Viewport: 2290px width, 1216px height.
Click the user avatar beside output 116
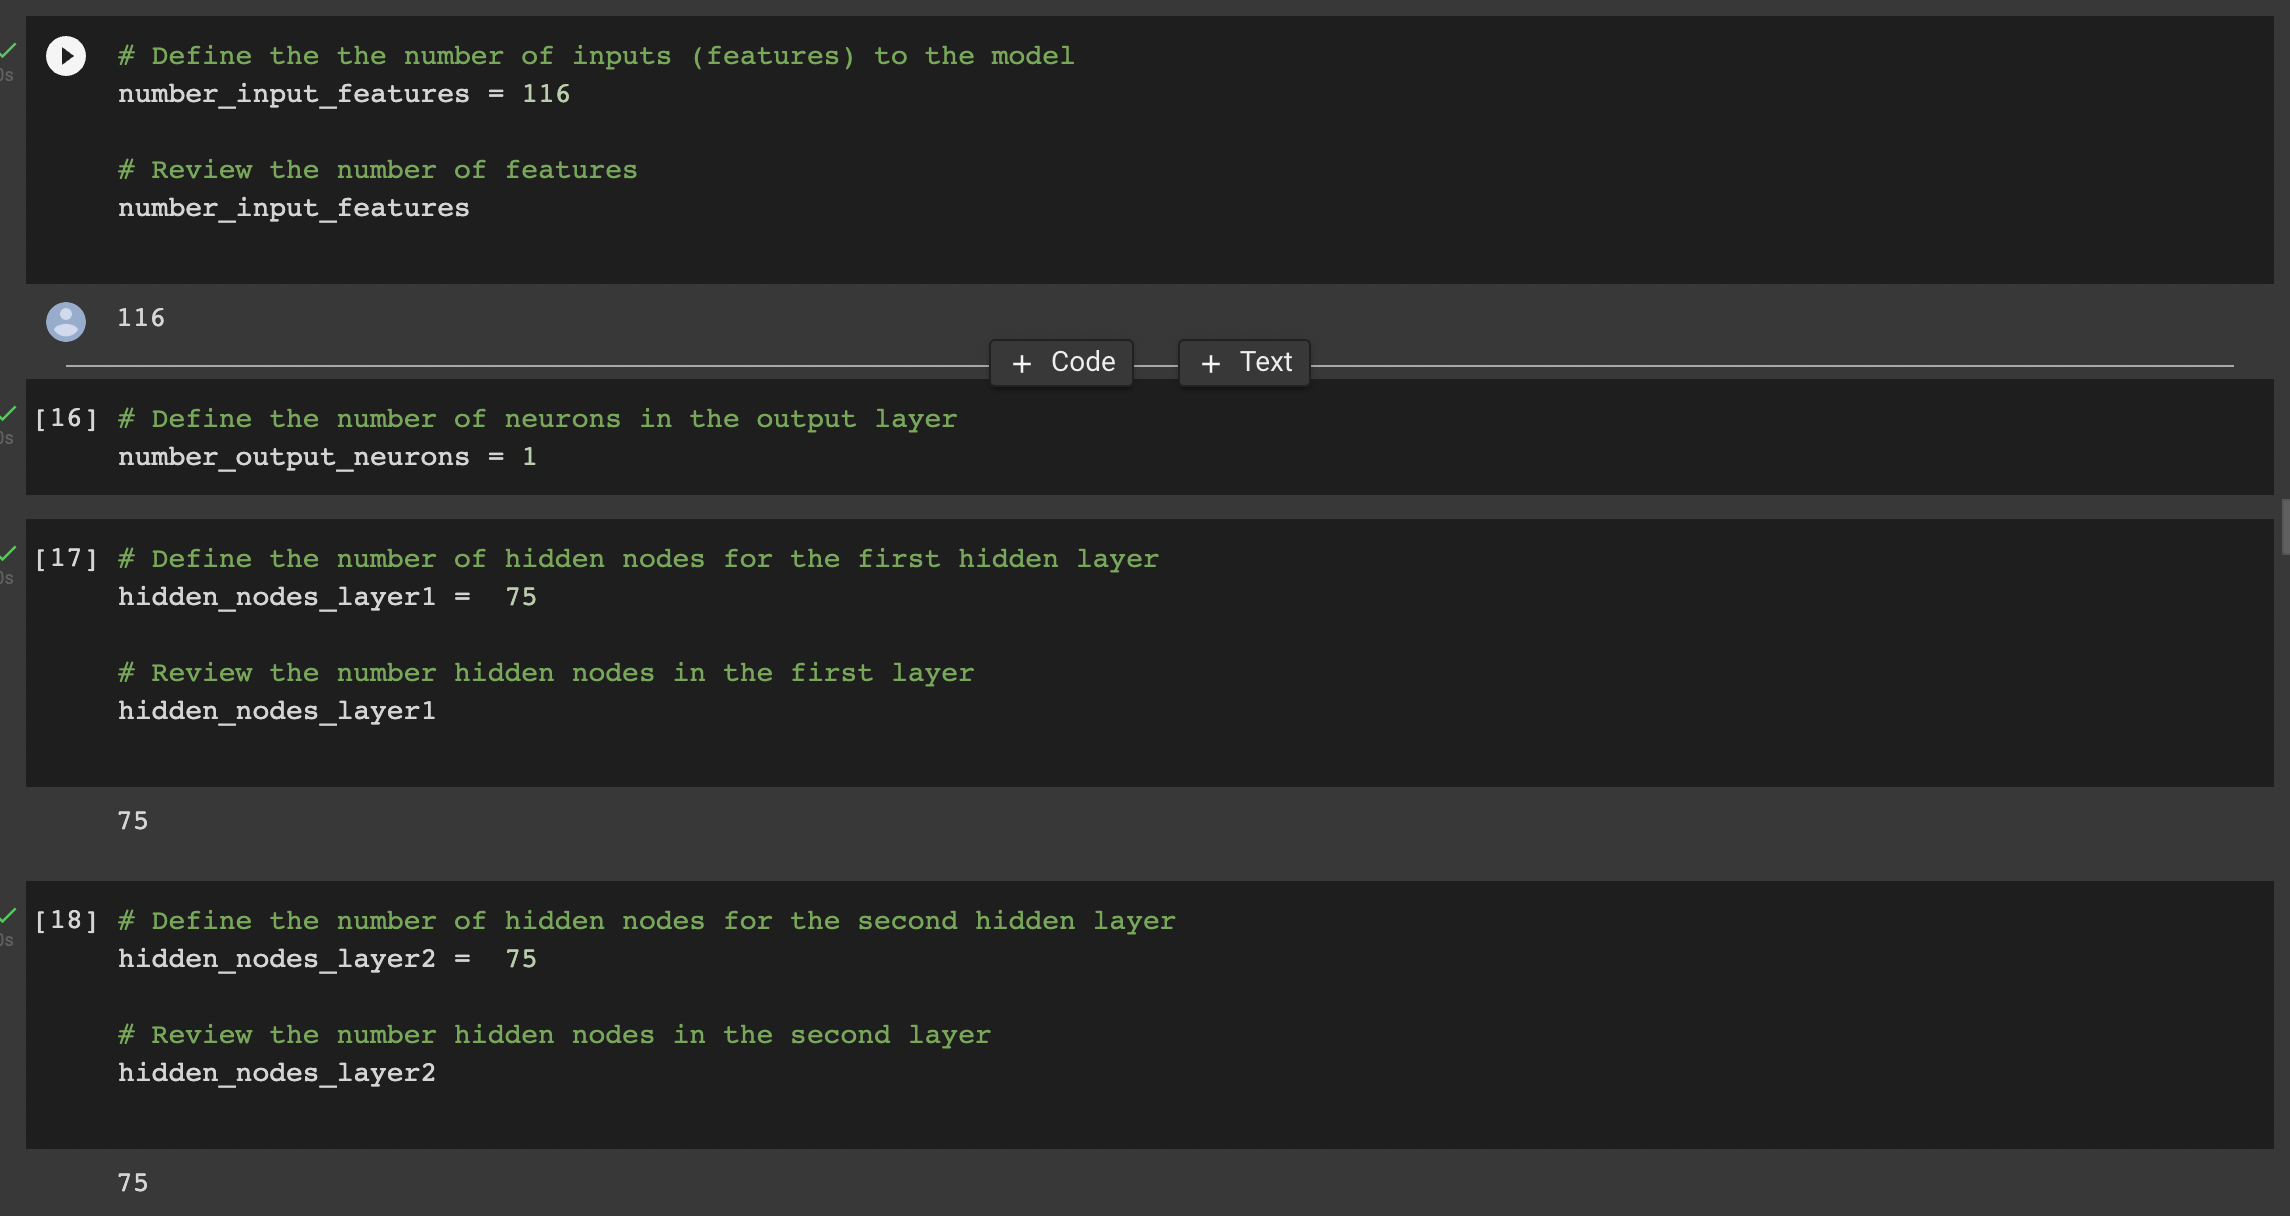(66, 322)
